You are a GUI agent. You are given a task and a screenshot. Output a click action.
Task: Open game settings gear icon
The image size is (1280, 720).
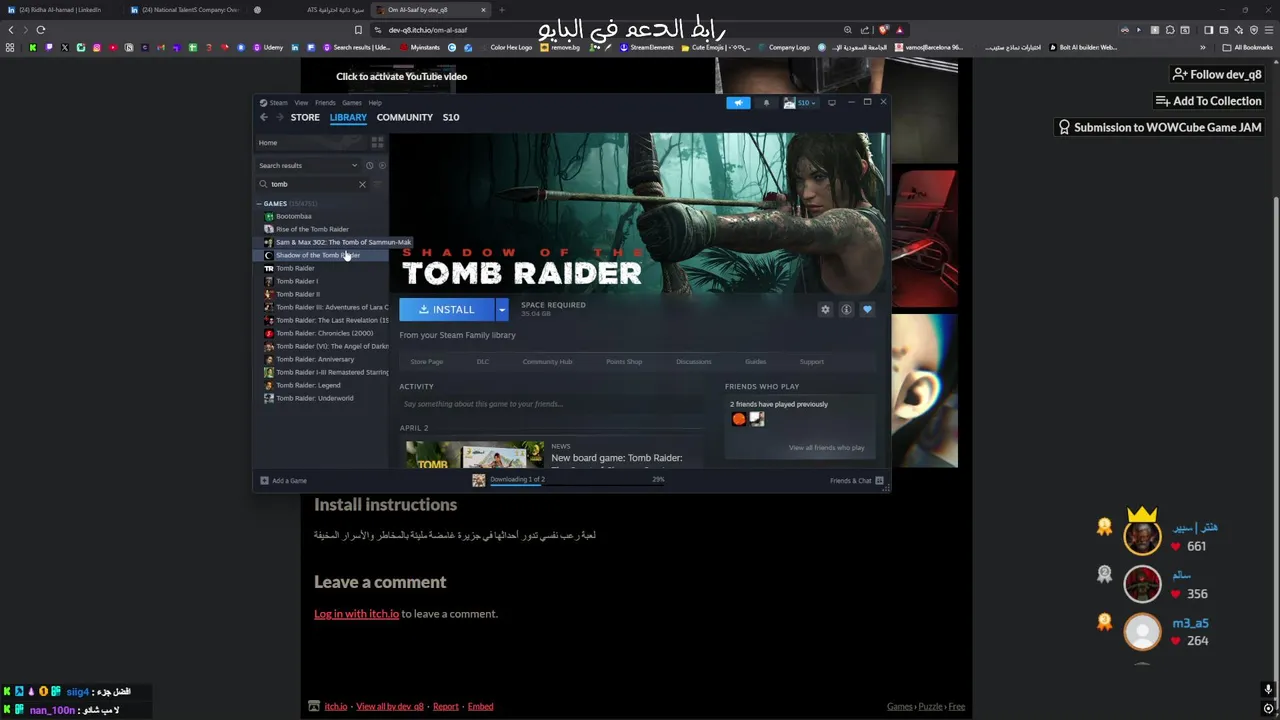tap(825, 309)
